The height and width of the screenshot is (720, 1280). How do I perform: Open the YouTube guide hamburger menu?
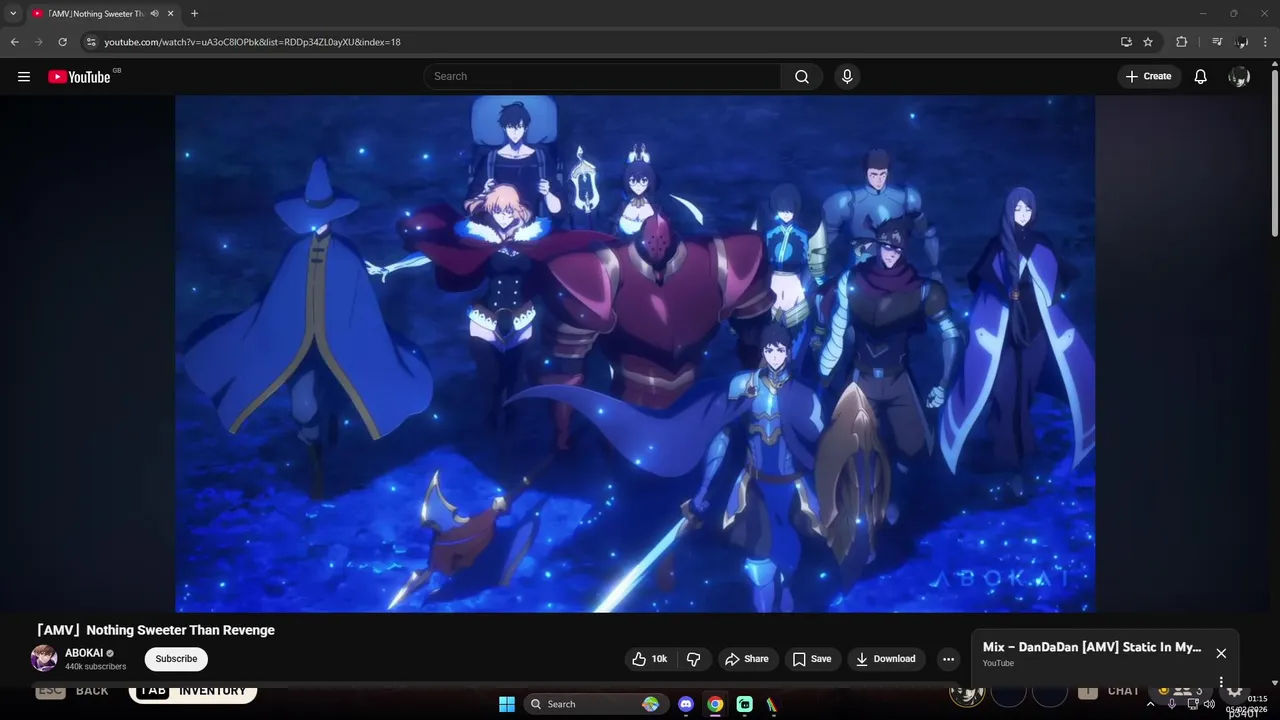pyautogui.click(x=24, y=76)
